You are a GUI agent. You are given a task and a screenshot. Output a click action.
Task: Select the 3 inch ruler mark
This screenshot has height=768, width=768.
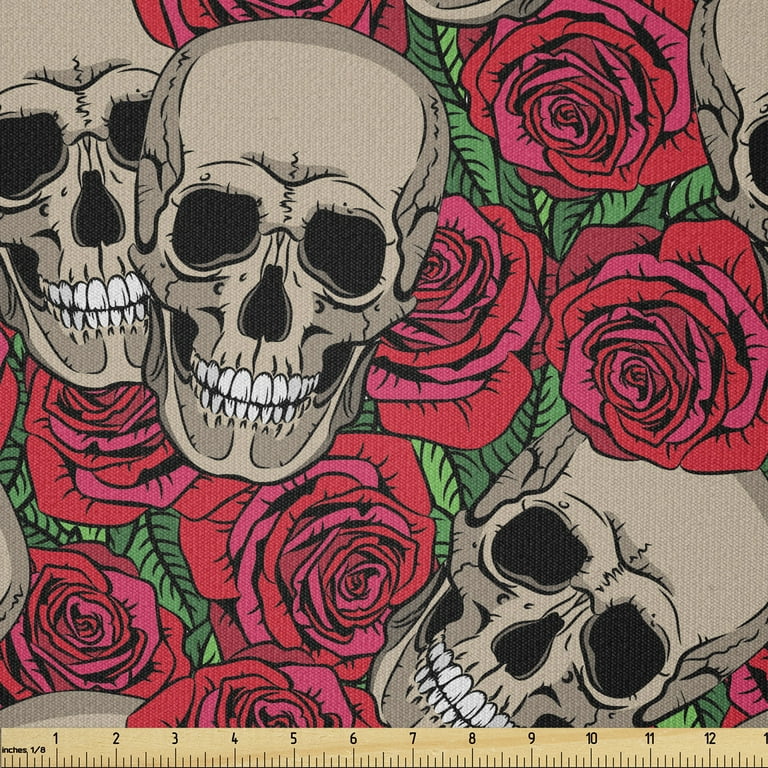[x=175, y=740]
